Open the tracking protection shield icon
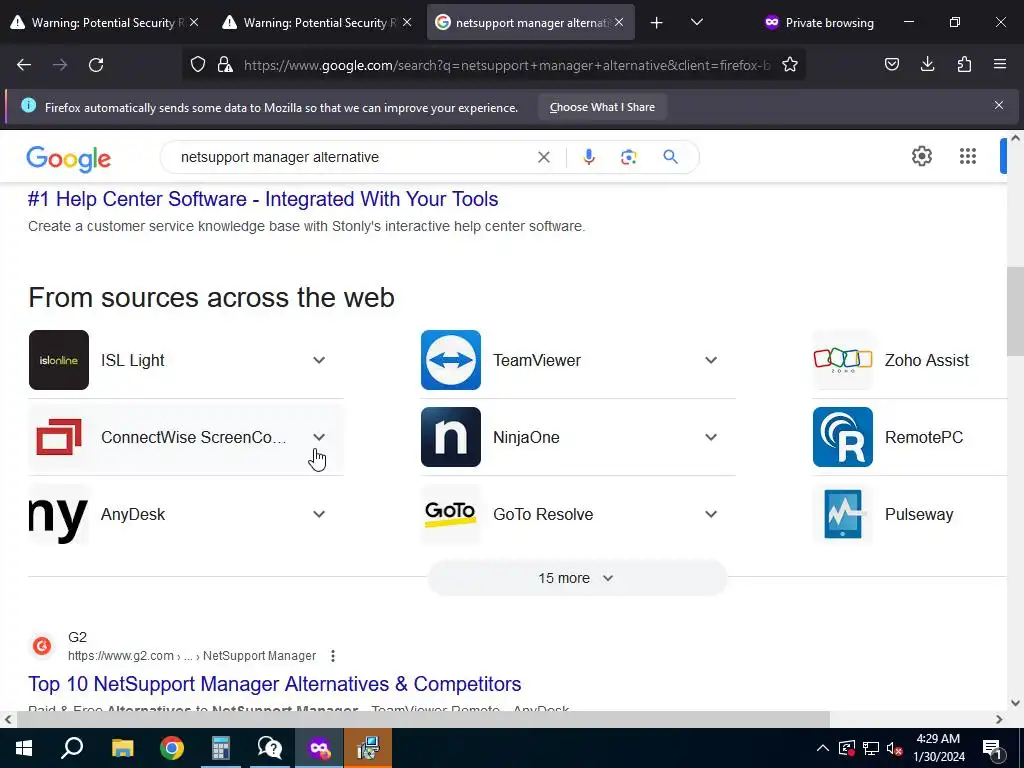1024x768 pixels. 198,64
